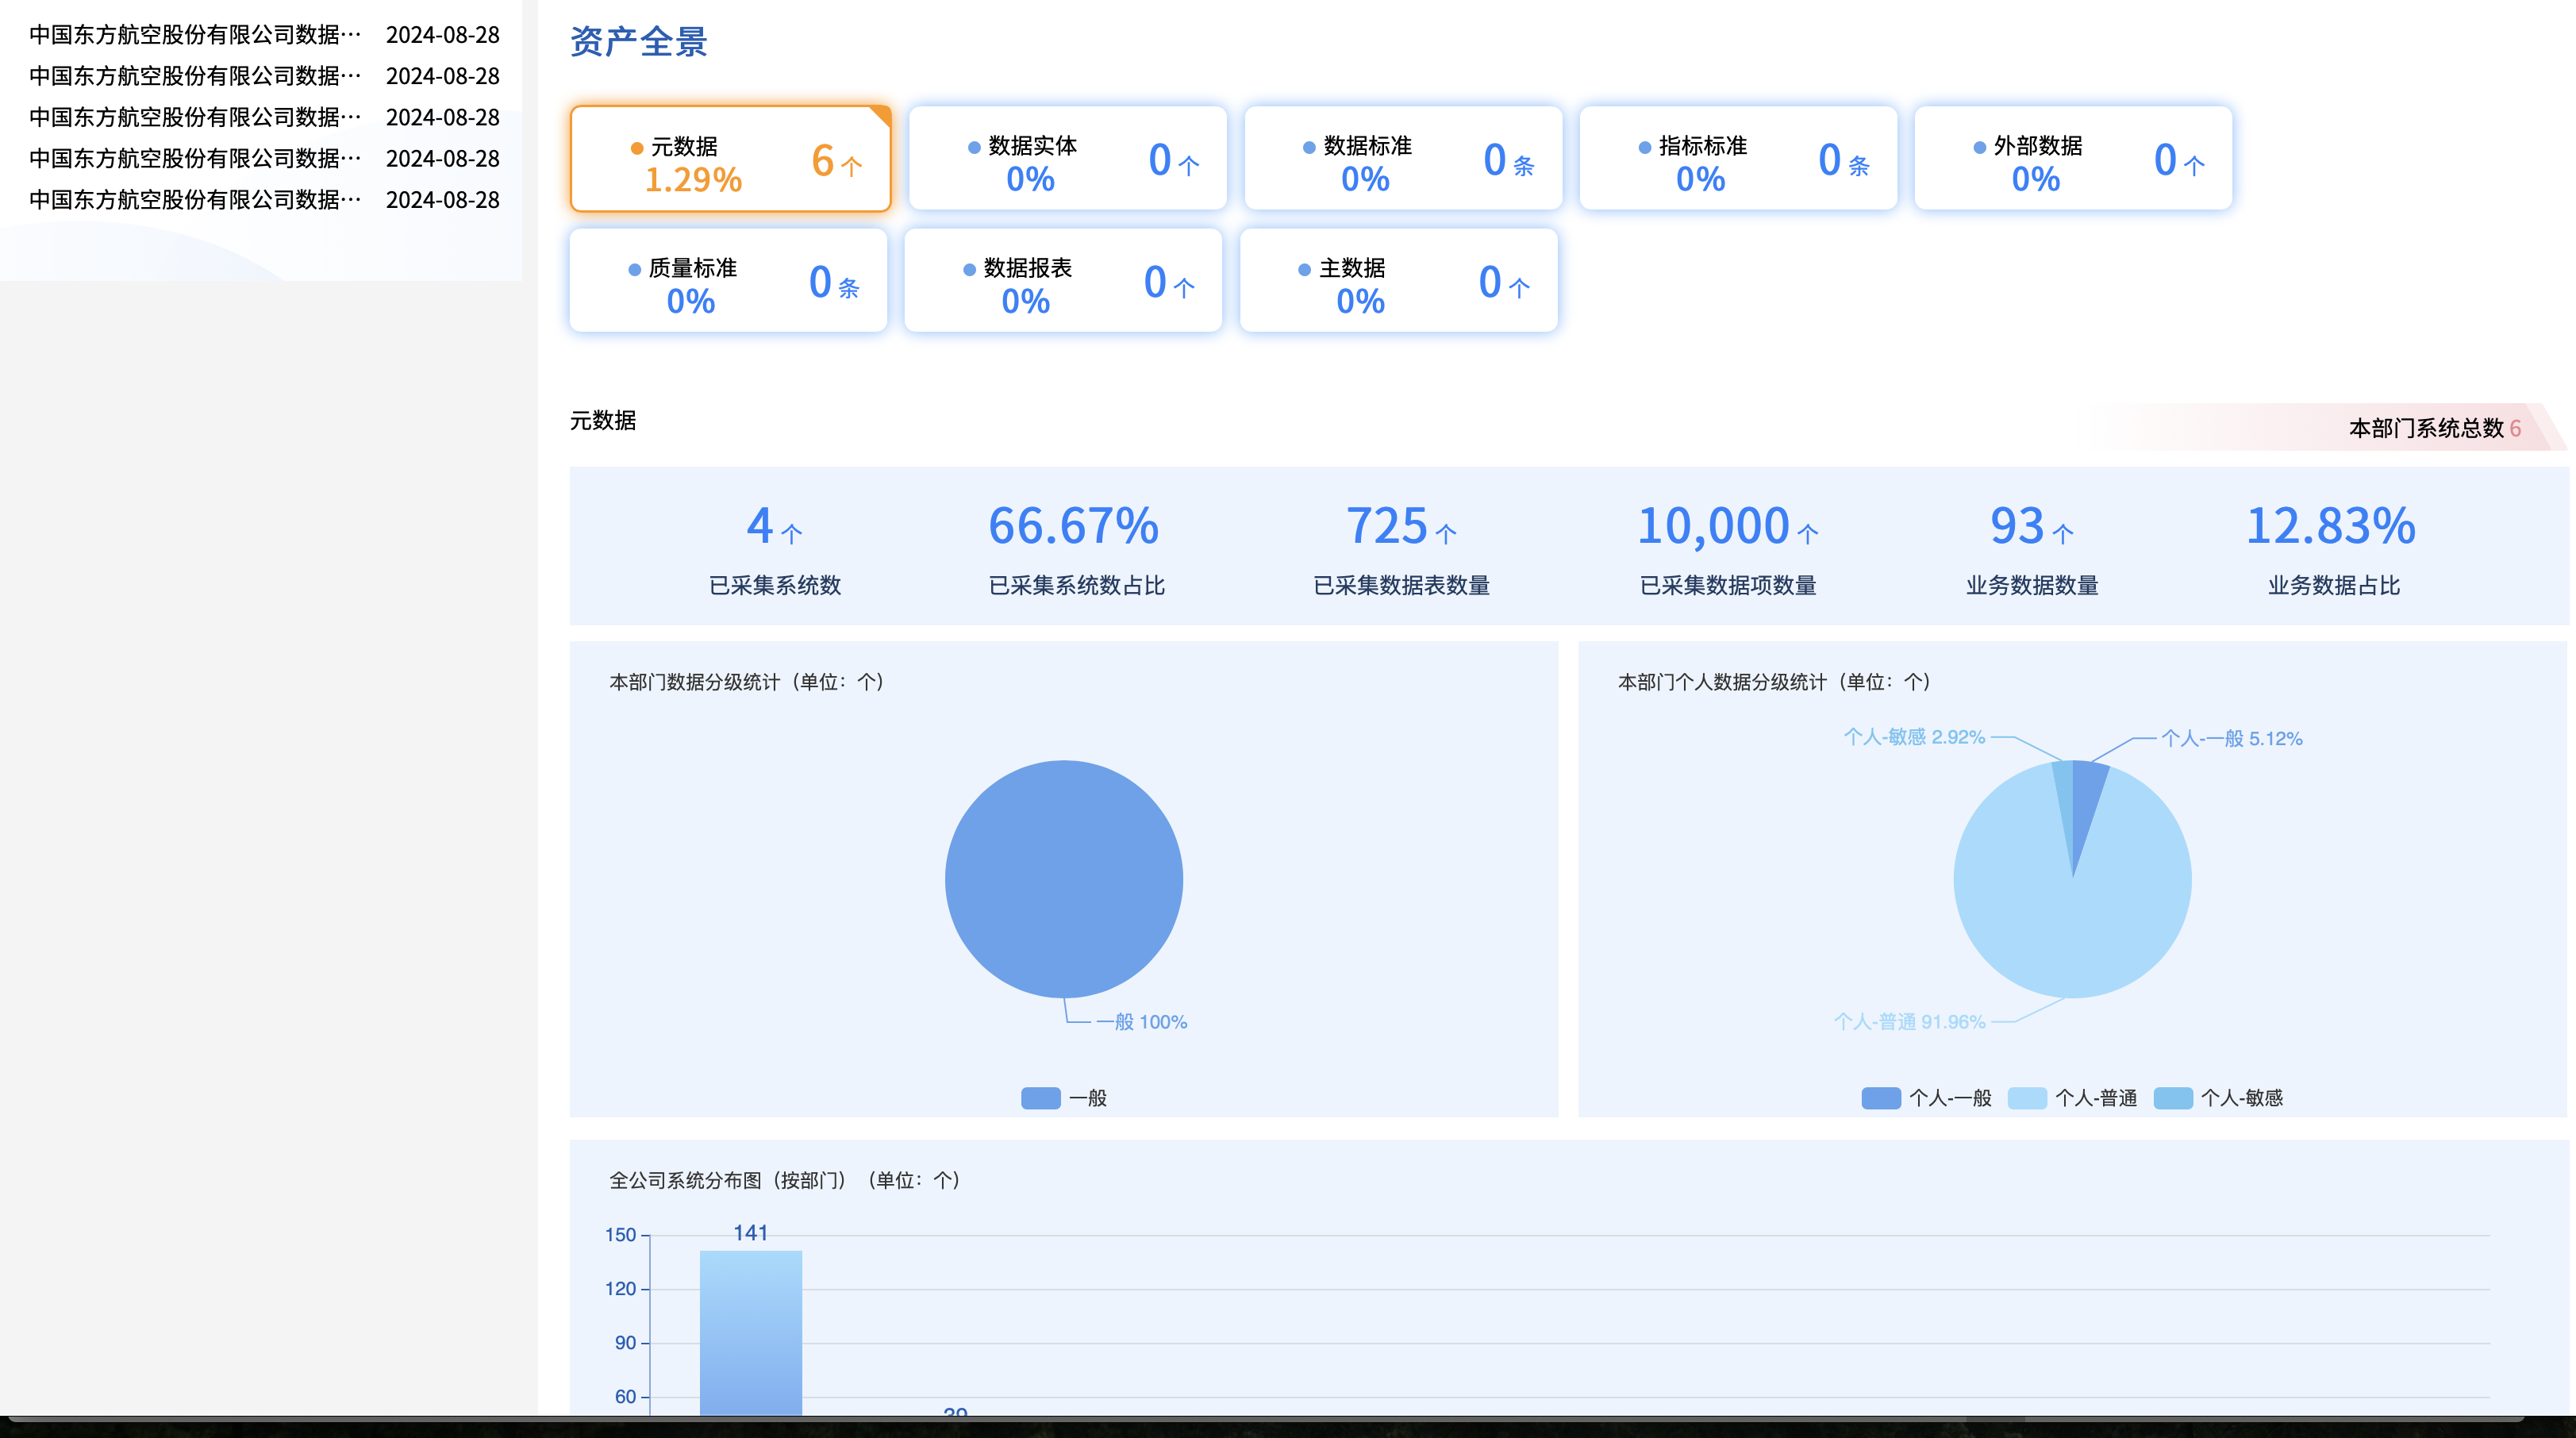Click the 本部门系统总数 6 label

pos(2433,428)
